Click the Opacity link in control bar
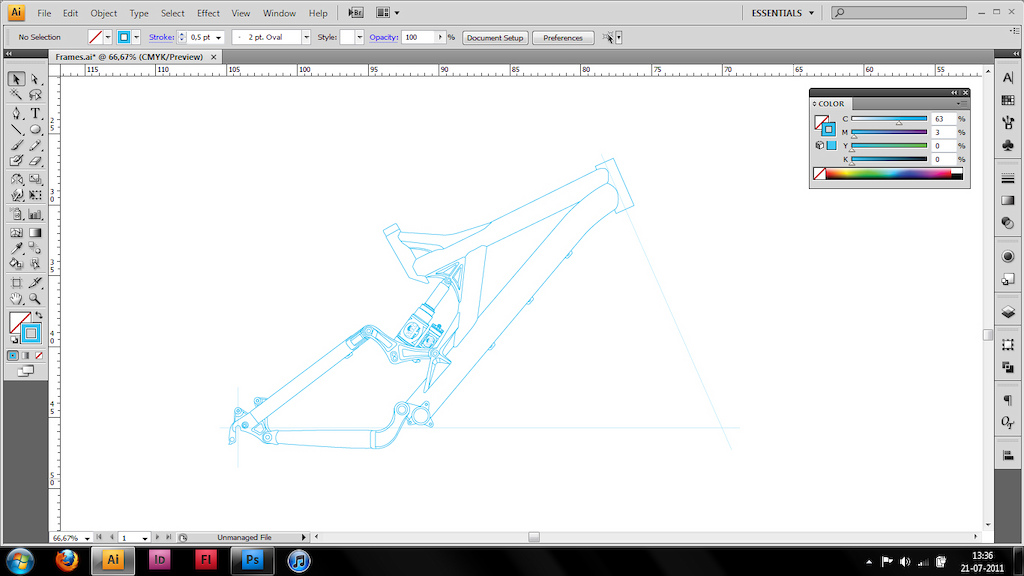Screen dimensions: 1024x576 coord(383,37)
